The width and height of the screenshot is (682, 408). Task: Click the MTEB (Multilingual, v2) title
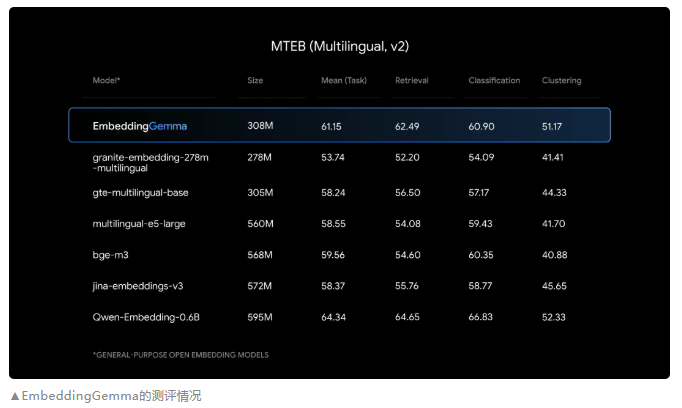[x=340, y=46]
